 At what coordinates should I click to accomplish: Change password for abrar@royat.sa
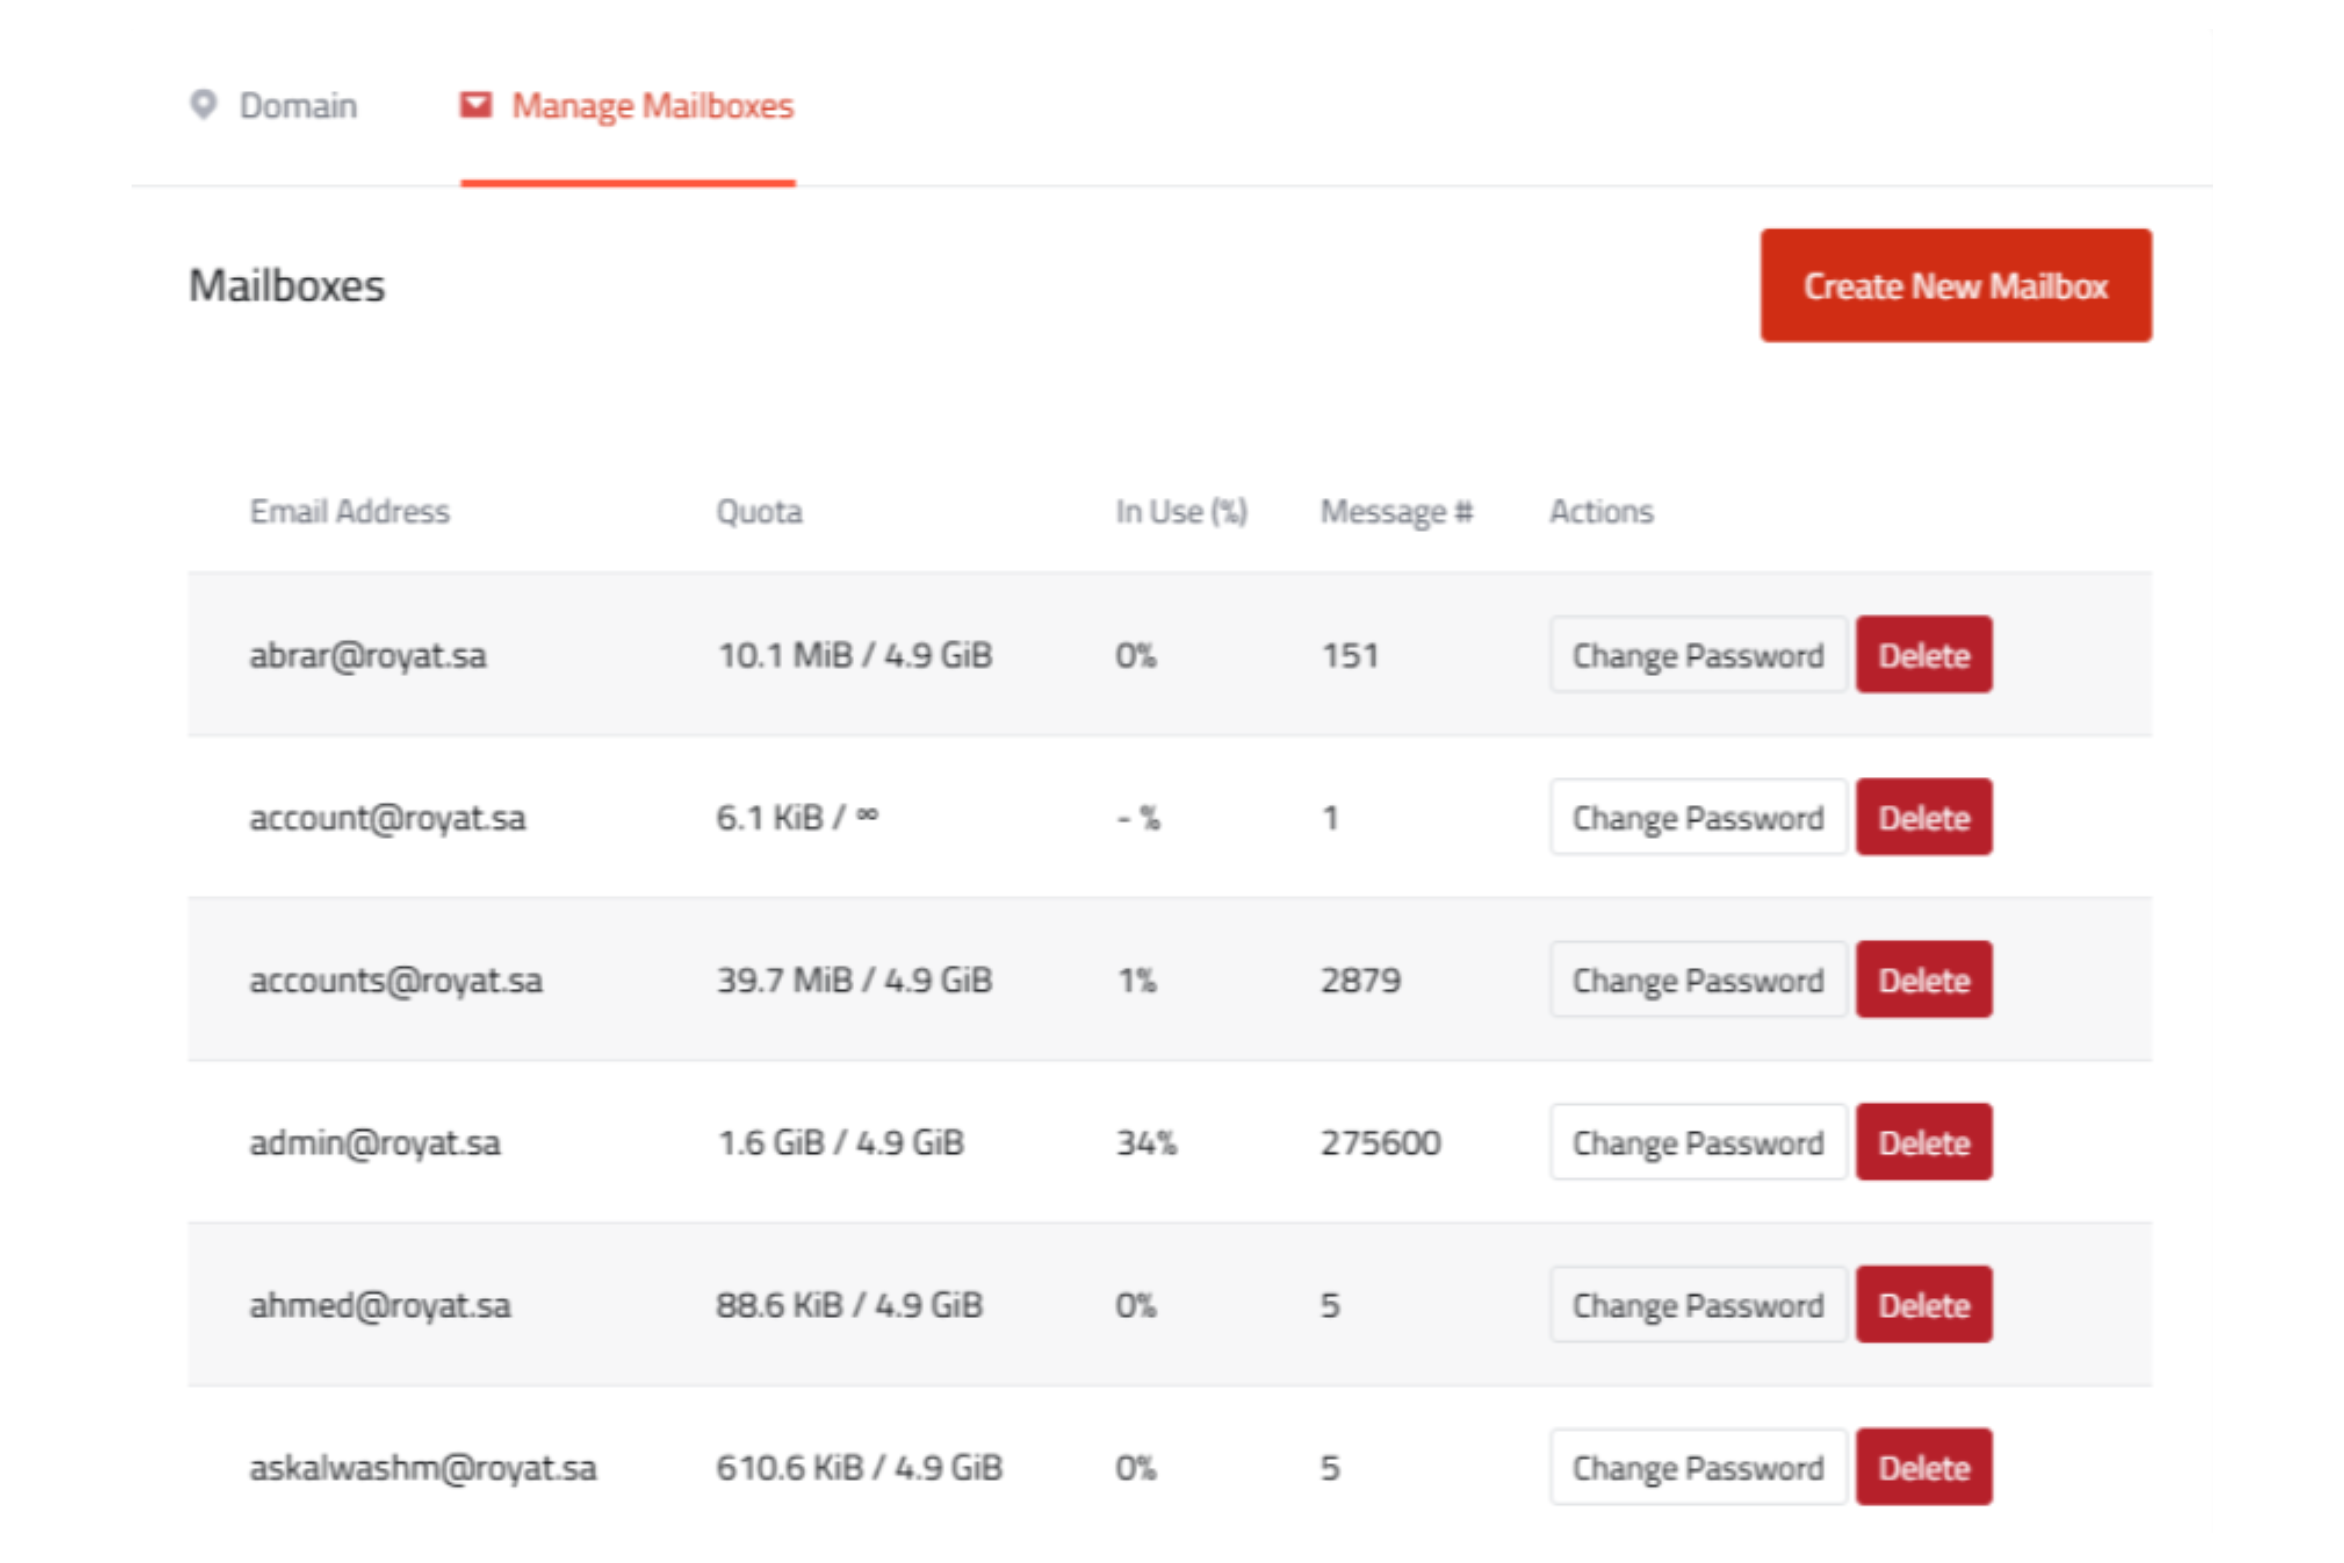1697,655
